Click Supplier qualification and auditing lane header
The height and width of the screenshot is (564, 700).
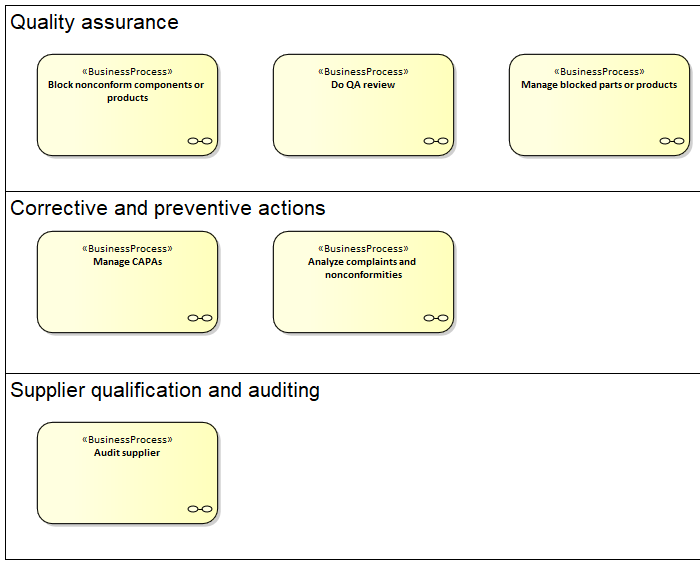[x=165, y=390]
